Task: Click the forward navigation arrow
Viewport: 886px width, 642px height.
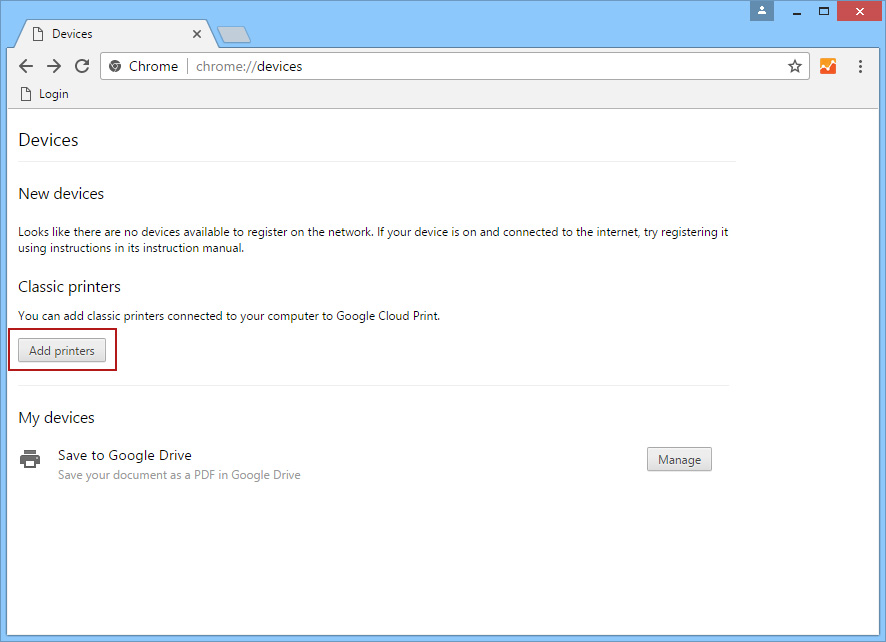Action: (54, 66)
